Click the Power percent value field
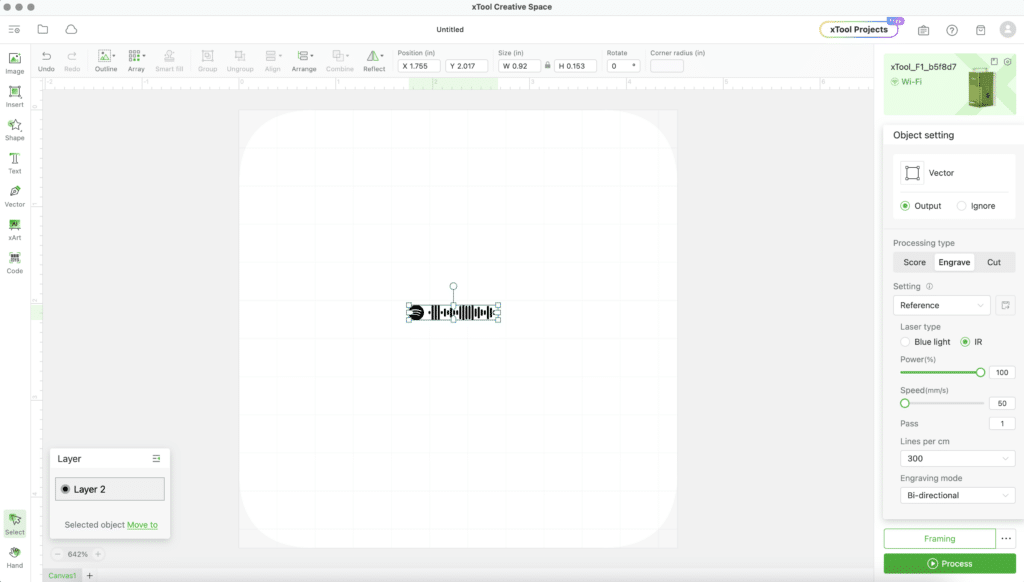The width and height of the screenshot is (1024, 582). click(1002, 372)
